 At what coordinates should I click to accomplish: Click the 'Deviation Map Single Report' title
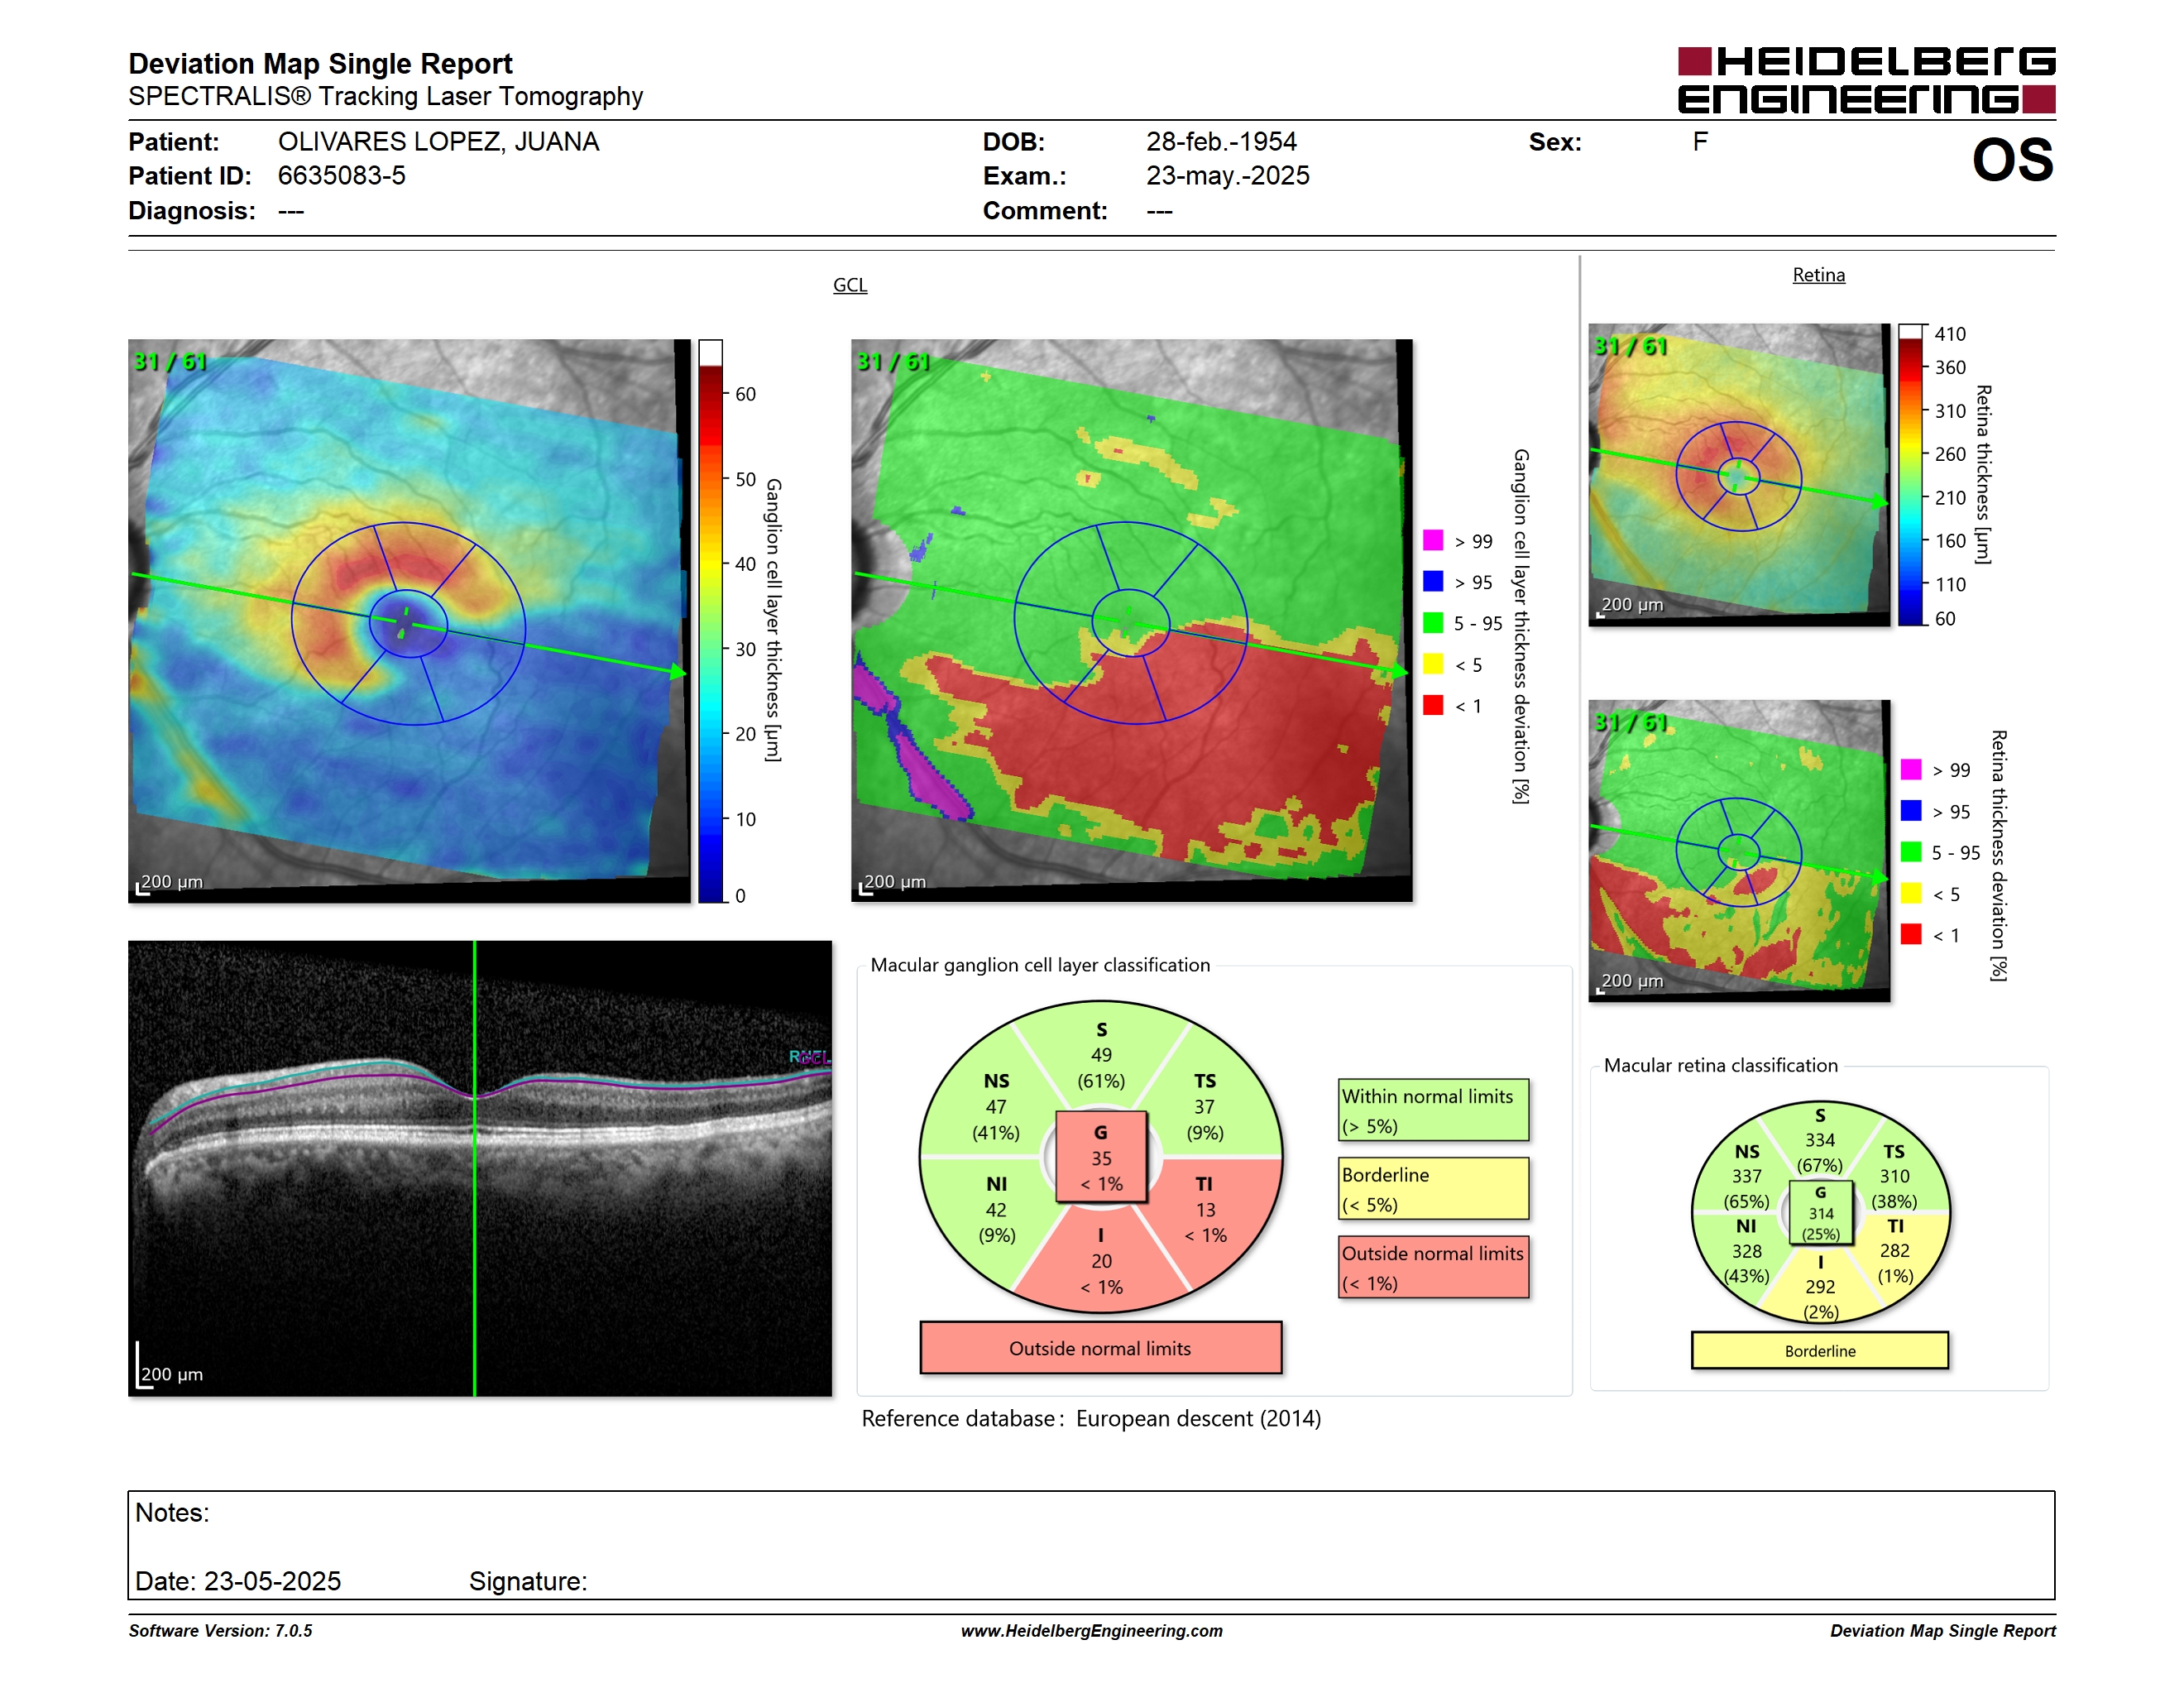(320, 64)
